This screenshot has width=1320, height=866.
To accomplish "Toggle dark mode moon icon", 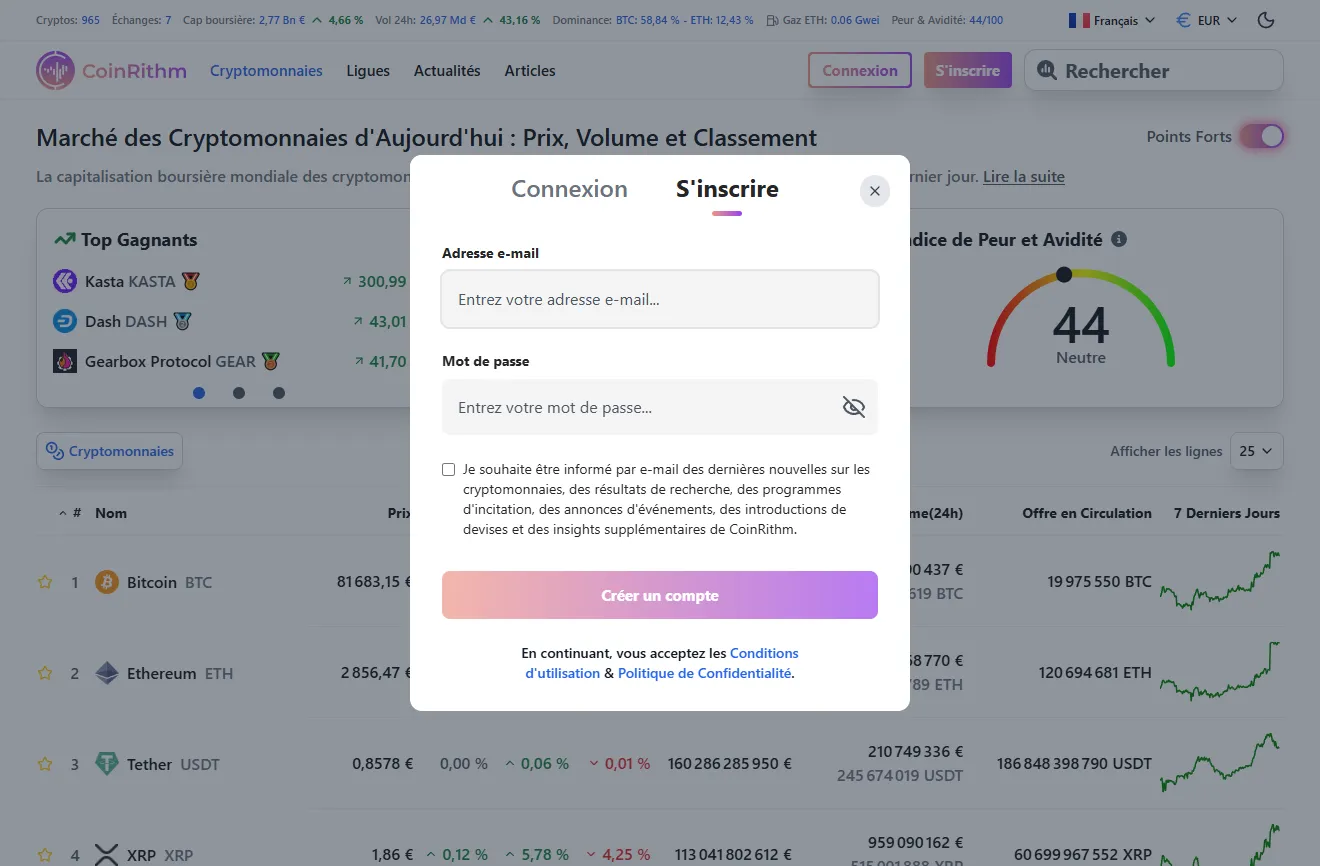I will pyautogui.click(x=1266, y=20).
